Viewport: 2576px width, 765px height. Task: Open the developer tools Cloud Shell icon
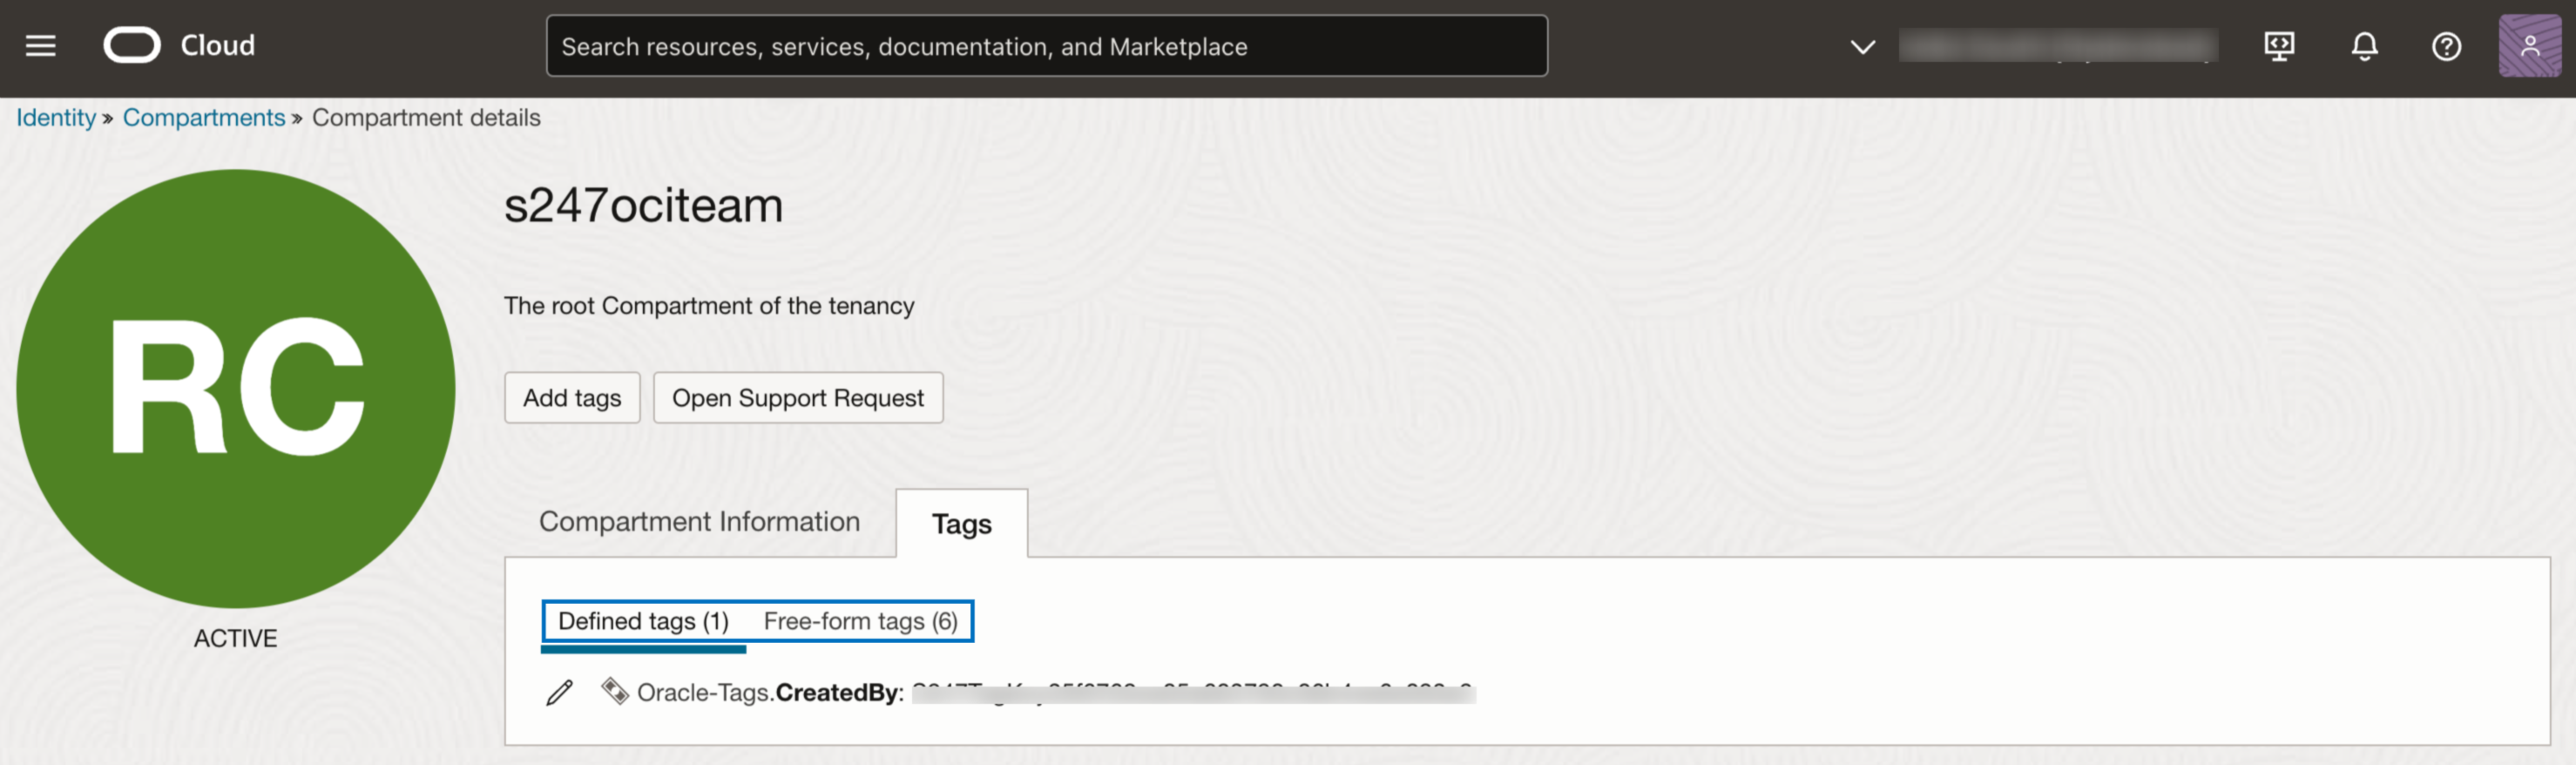(x=2278, y=46)
